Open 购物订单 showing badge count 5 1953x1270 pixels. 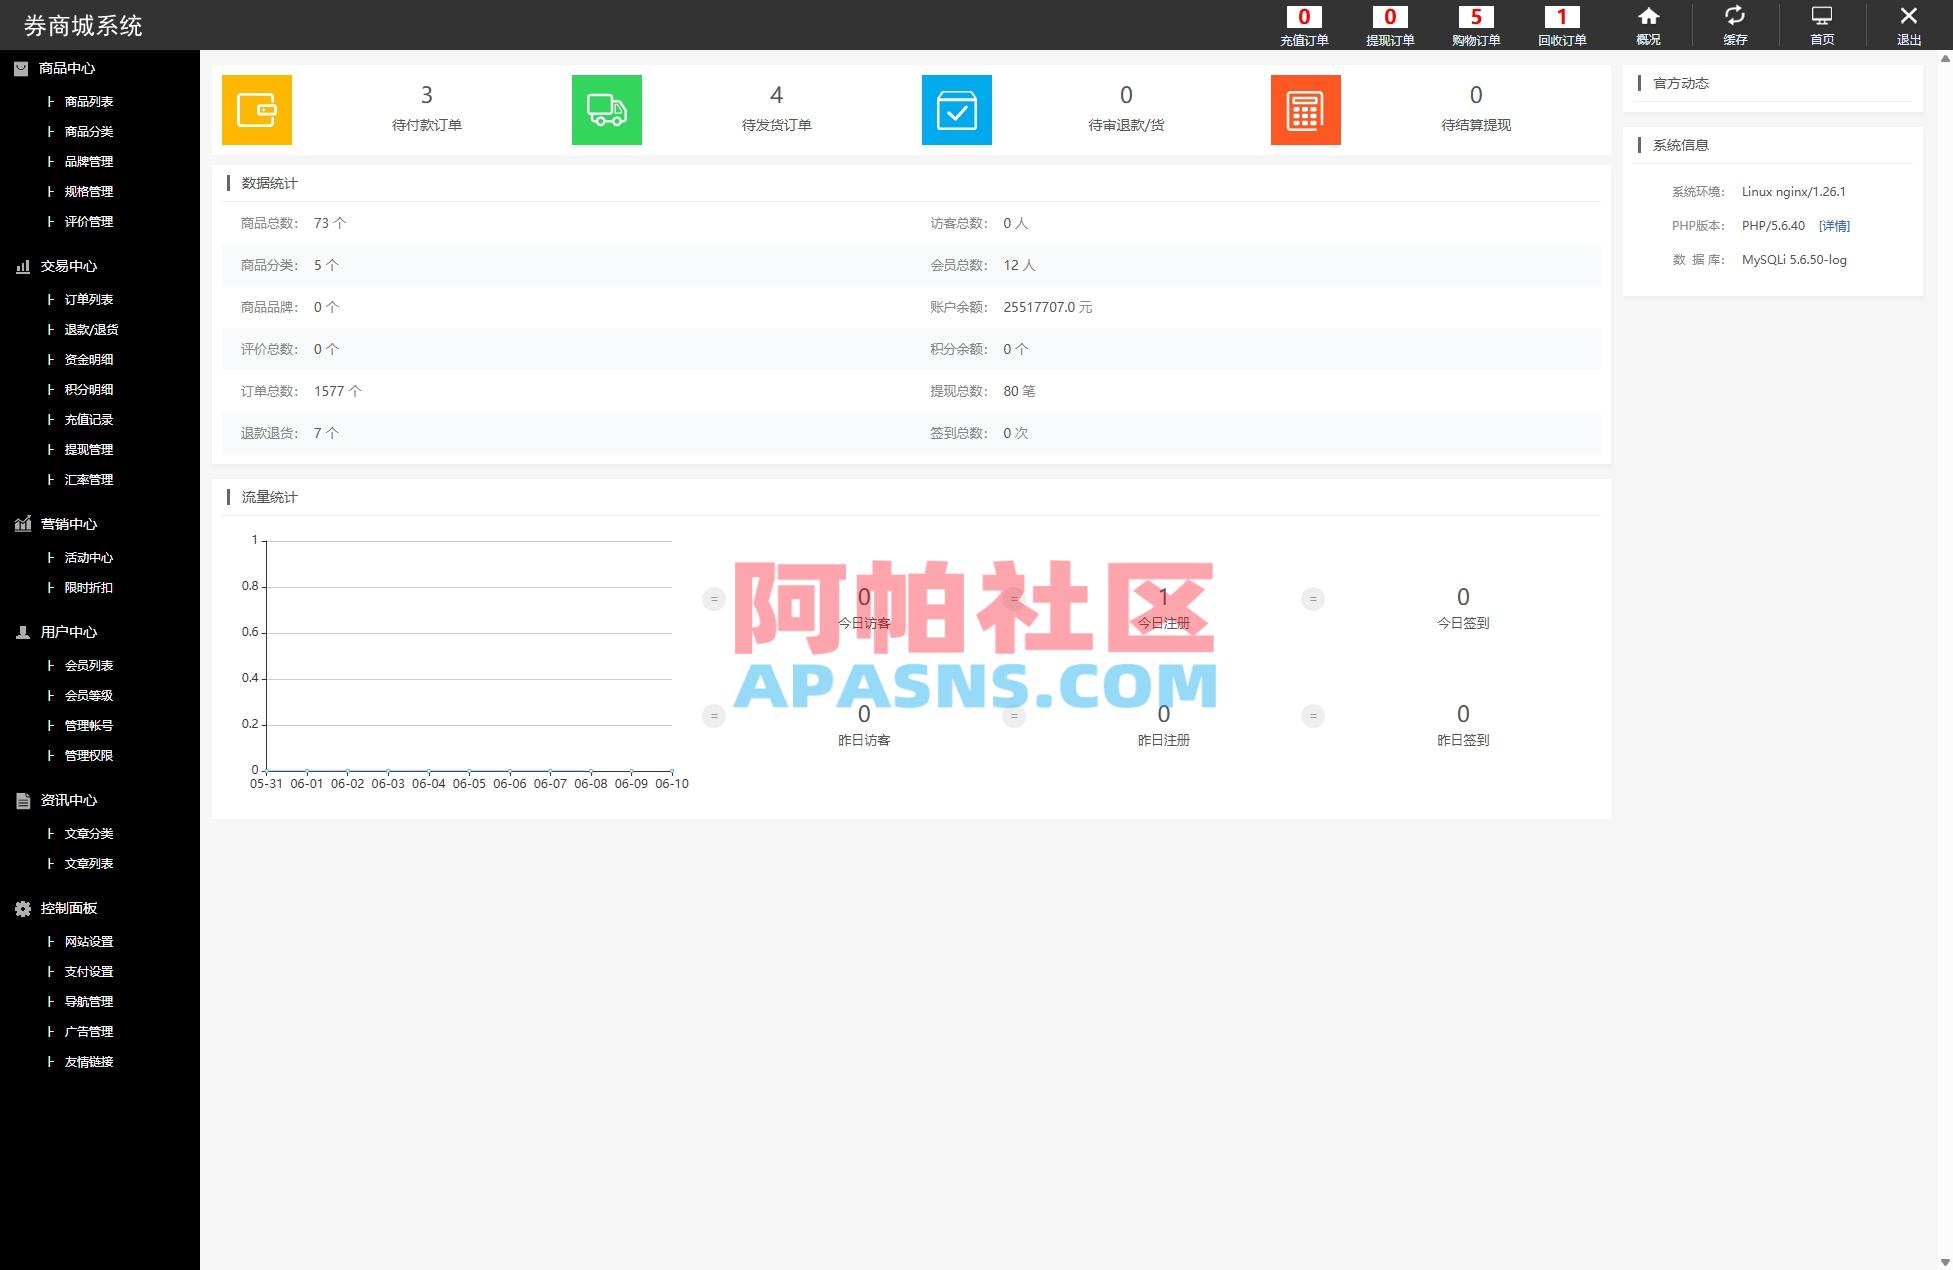1476,26
